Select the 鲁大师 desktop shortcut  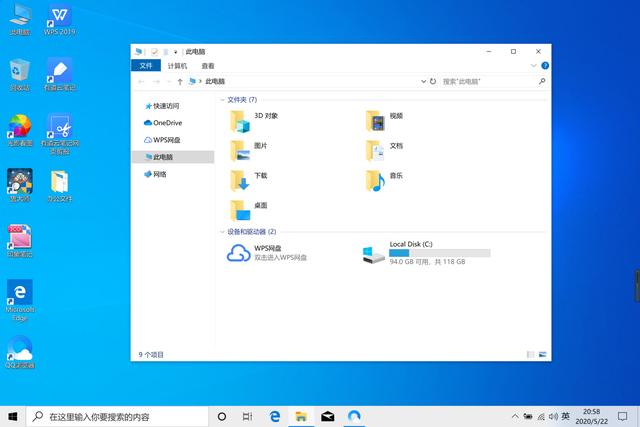pyautogui.click(x=20, y=186)
